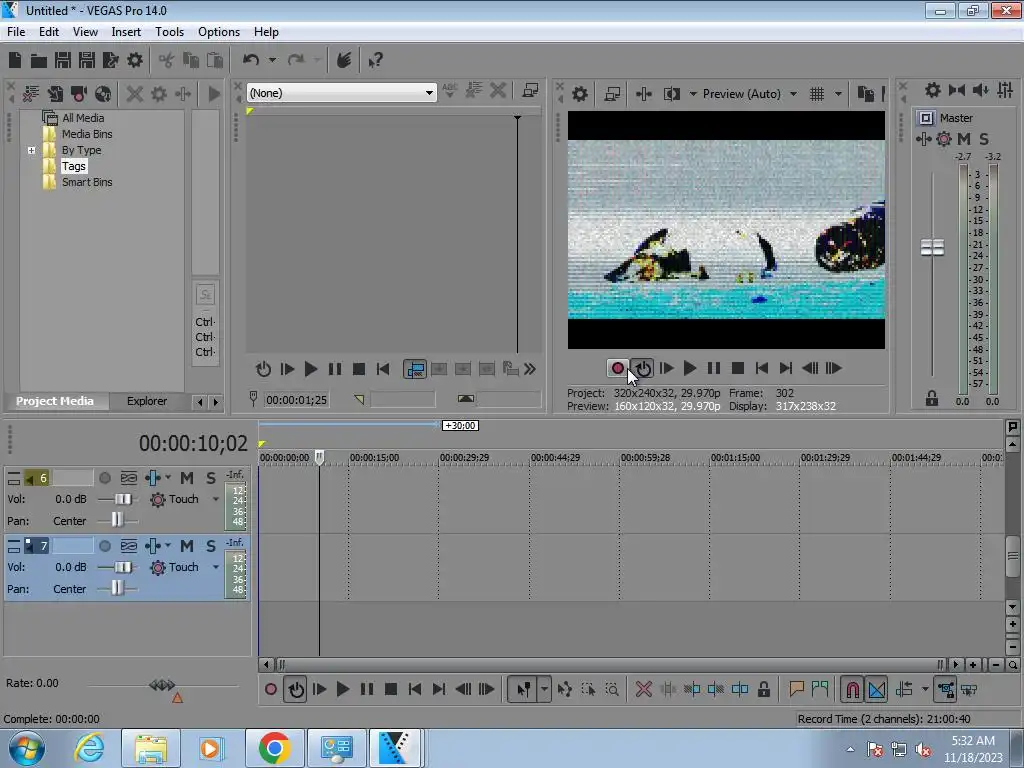Viewport: 1024px width, 768px height.
Task: Toggle Loop Playback in the timeline transport
Action: pyautogui.click(x=296, y=690)
